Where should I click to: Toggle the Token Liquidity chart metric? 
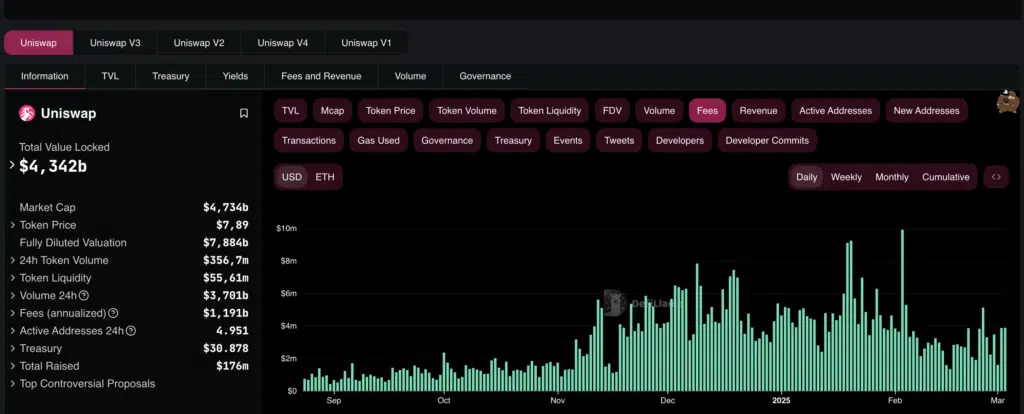click(550, 111)
